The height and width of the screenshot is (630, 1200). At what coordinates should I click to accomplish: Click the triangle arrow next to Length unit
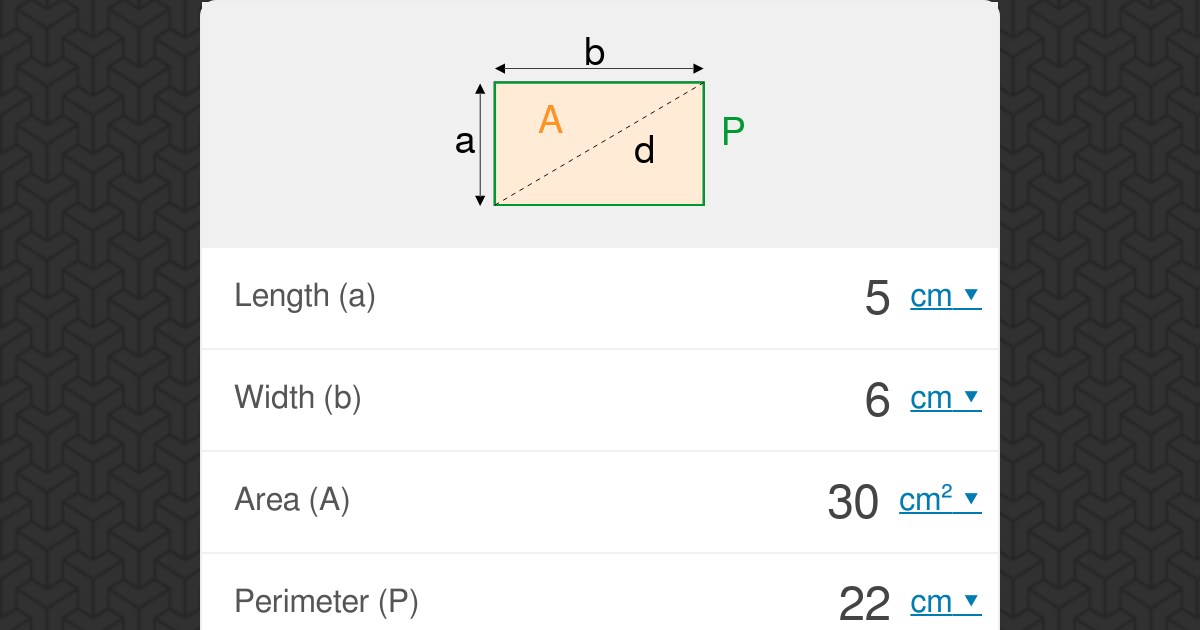[x=970, y=294]
